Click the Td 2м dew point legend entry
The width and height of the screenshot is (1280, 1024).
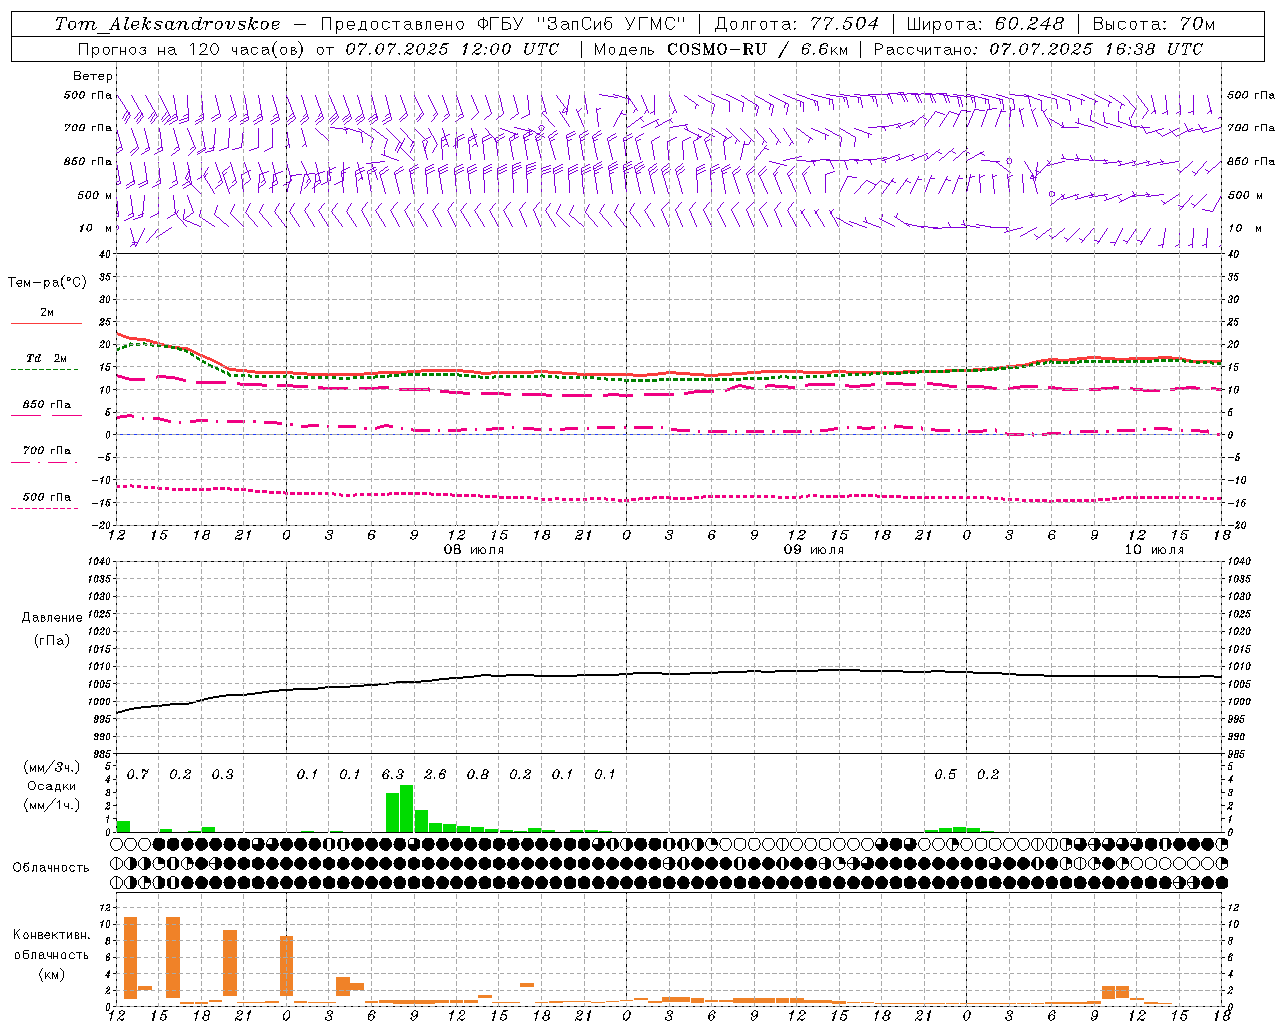46,362
